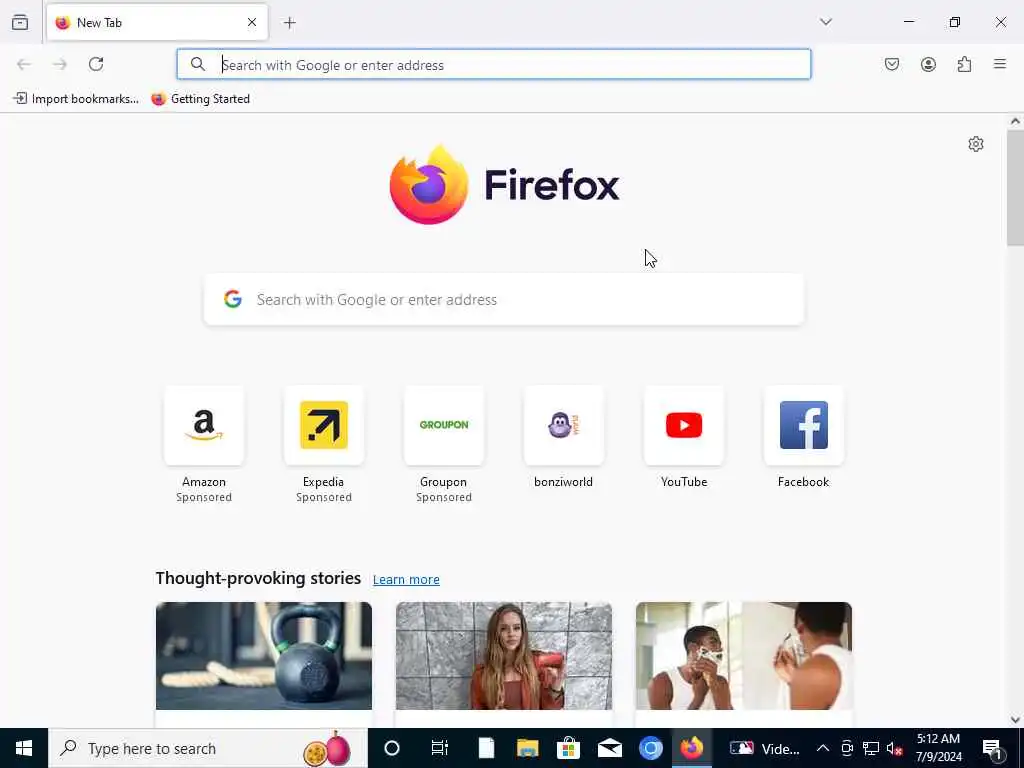
Task: Go back one page
Action: pos(24,64)
